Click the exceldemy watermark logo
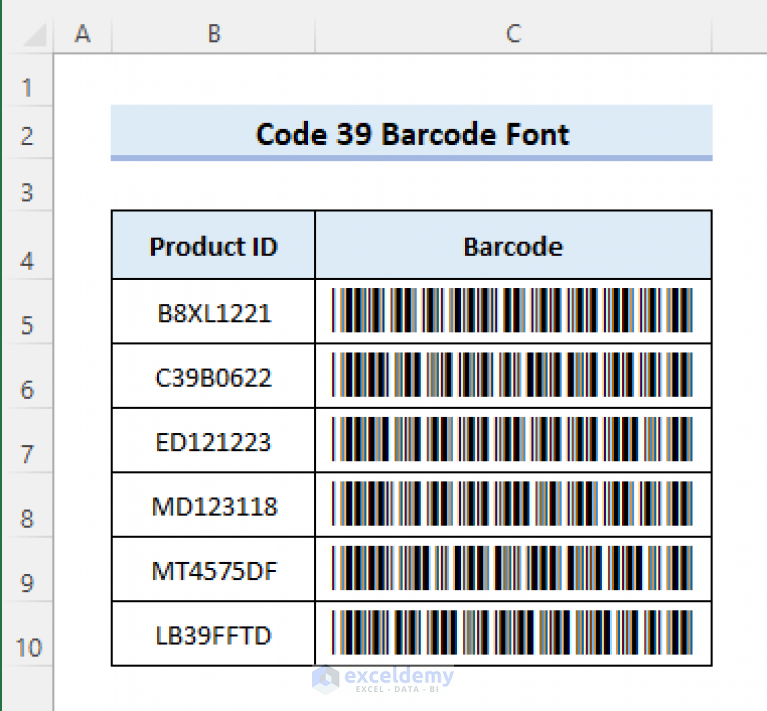 383,678
